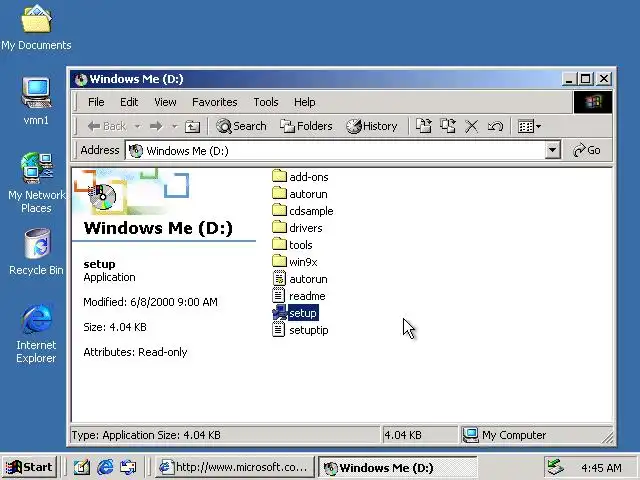Click the system tray network icon
This screenshot has height=480, width=640.
pyautogui.click(x=555, y=467)
